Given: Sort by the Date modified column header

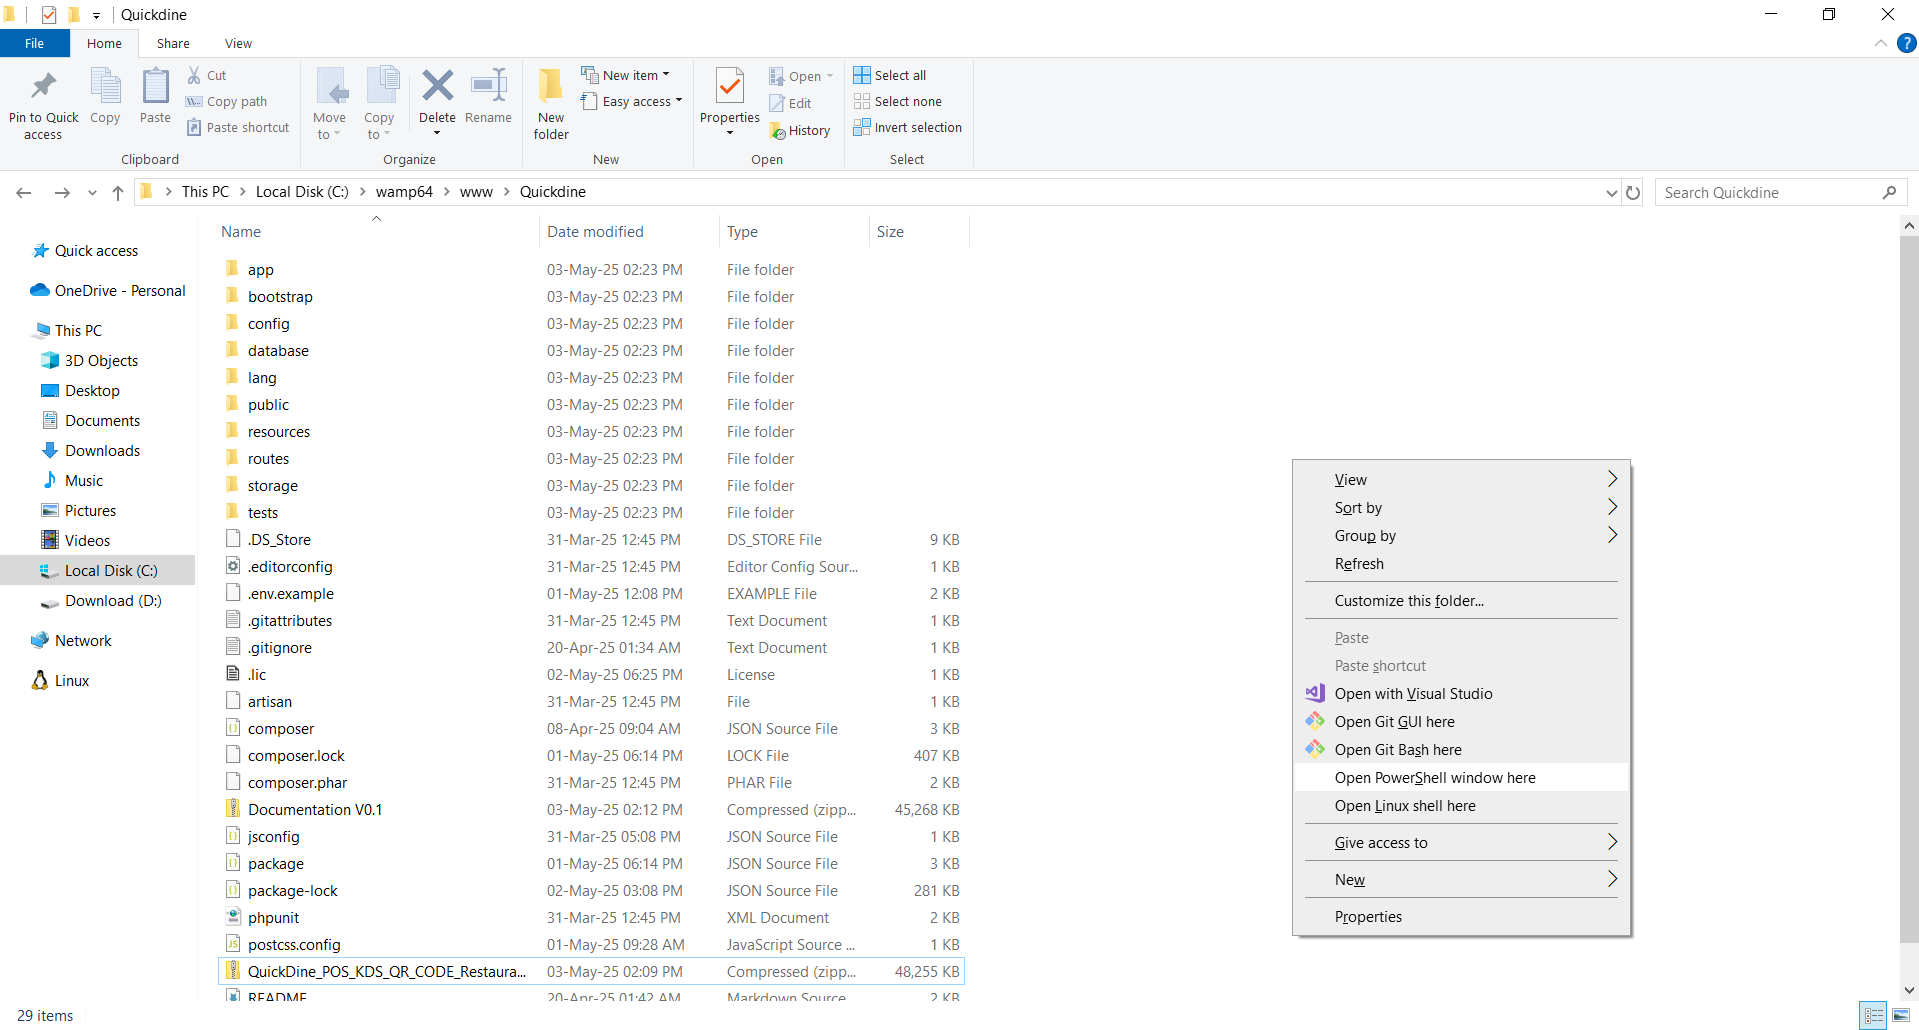Looking at the screenshot, I should point(595,231).
